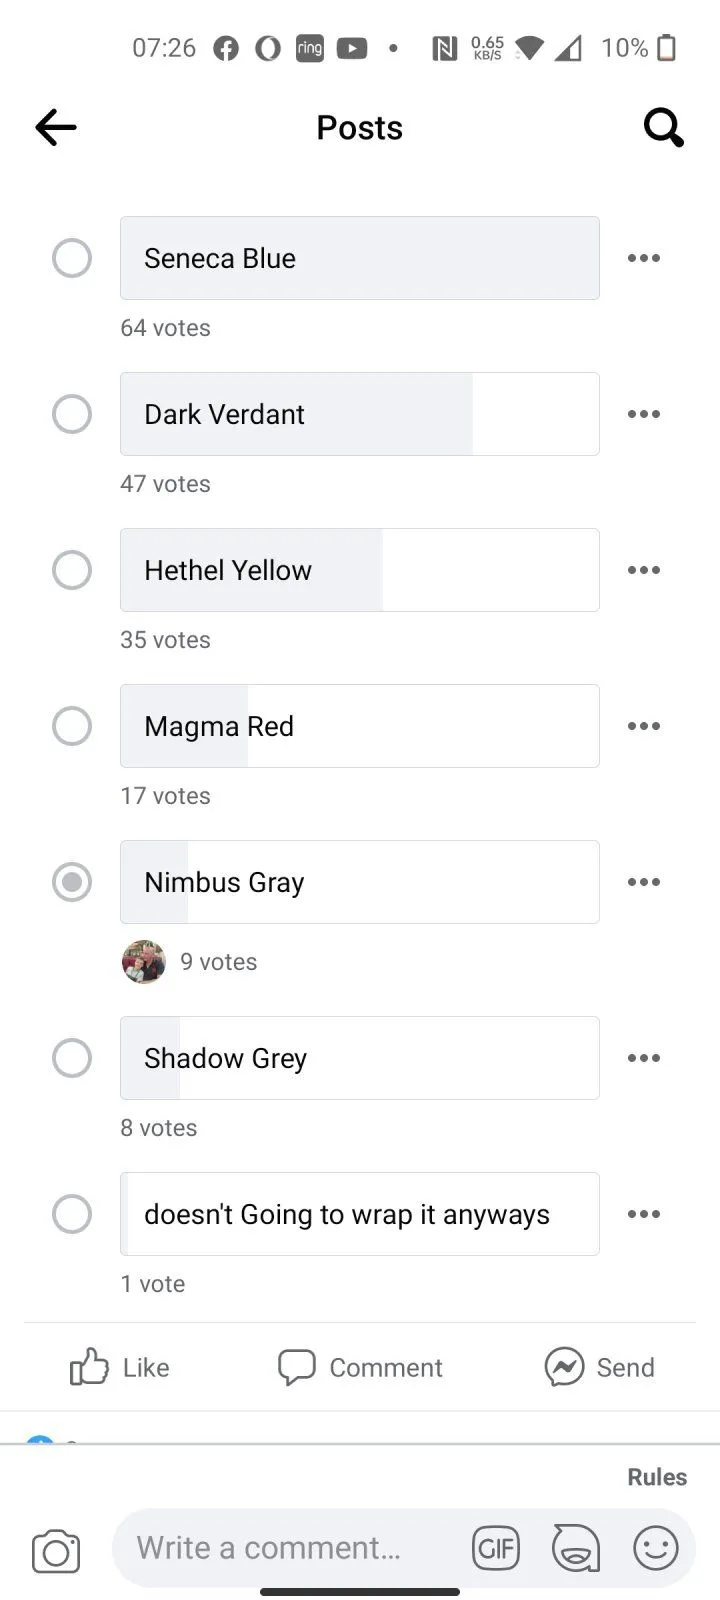
Task: Select the Seneca Blue radio button
Action: tap(72, 258)
